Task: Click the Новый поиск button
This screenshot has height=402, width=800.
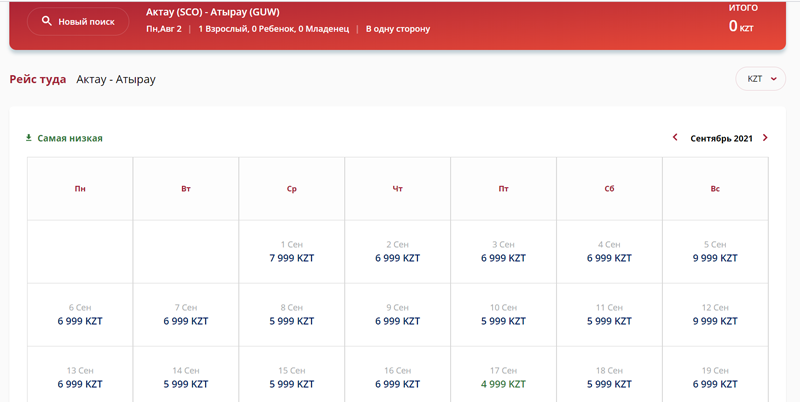Action: coord(78,21)
